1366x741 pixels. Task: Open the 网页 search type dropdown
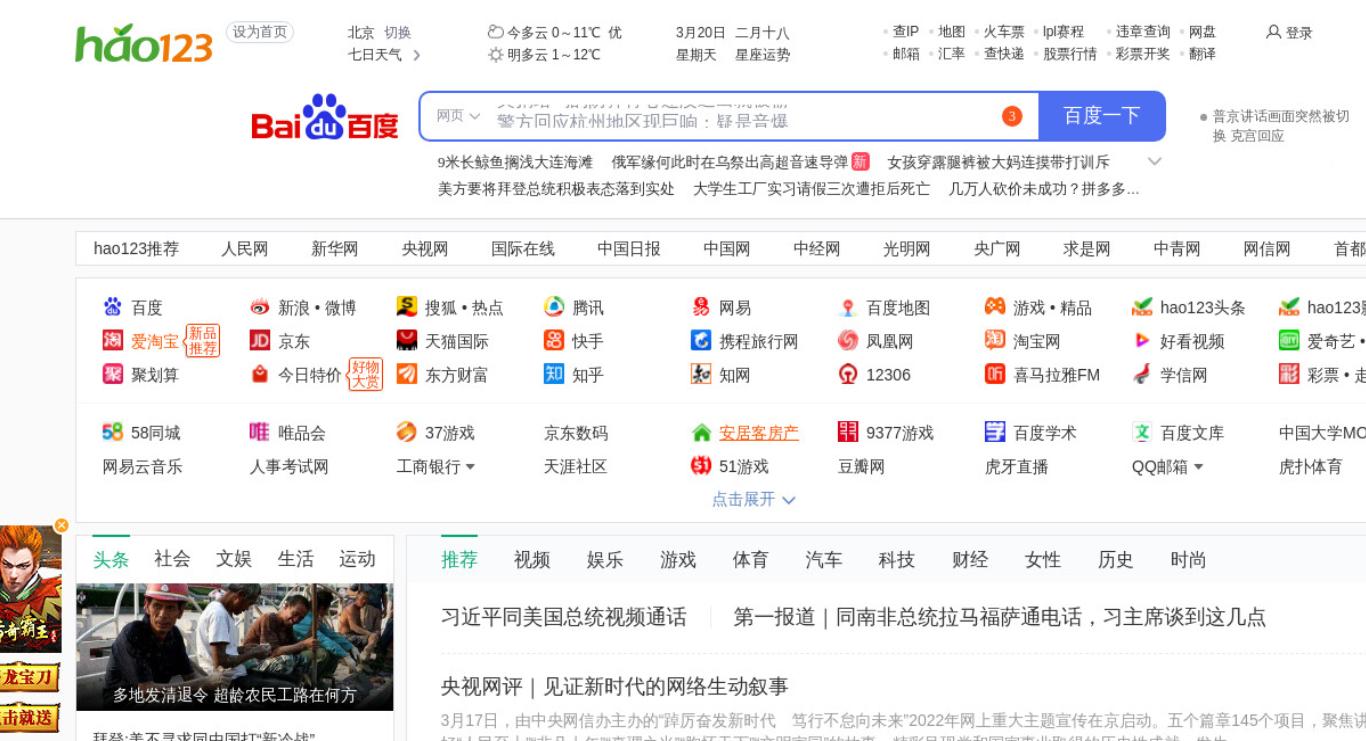[x=458, y=116]
